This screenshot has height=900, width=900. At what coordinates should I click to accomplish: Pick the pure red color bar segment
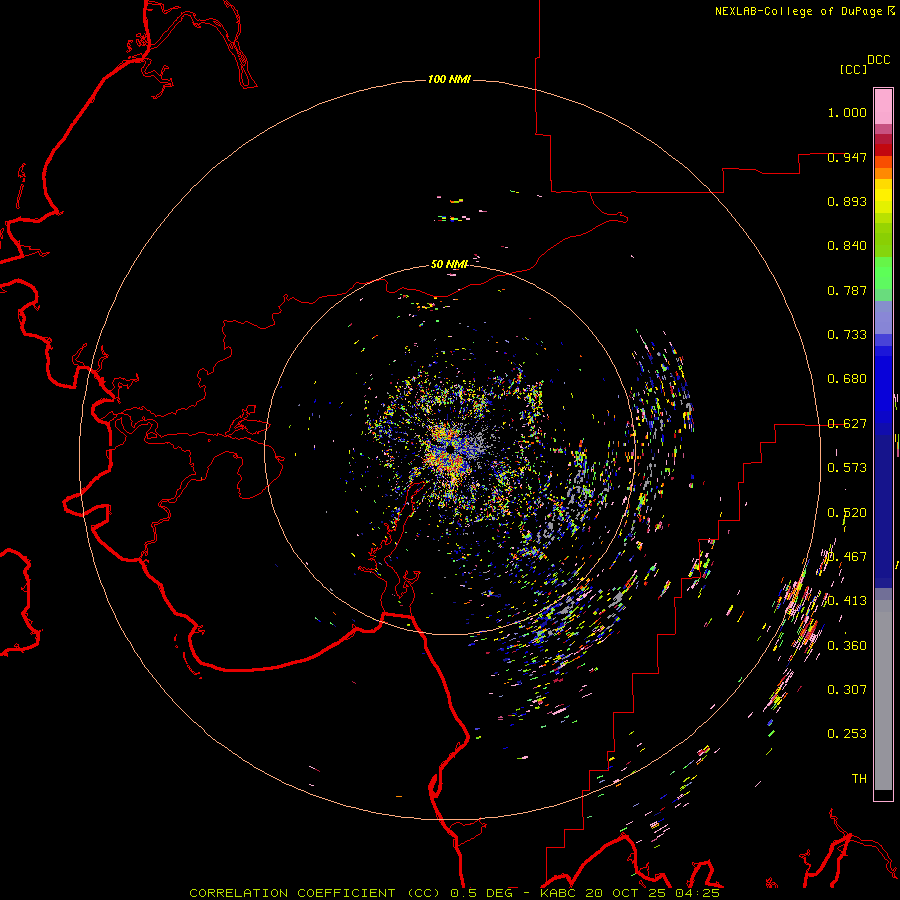(883, 150)
